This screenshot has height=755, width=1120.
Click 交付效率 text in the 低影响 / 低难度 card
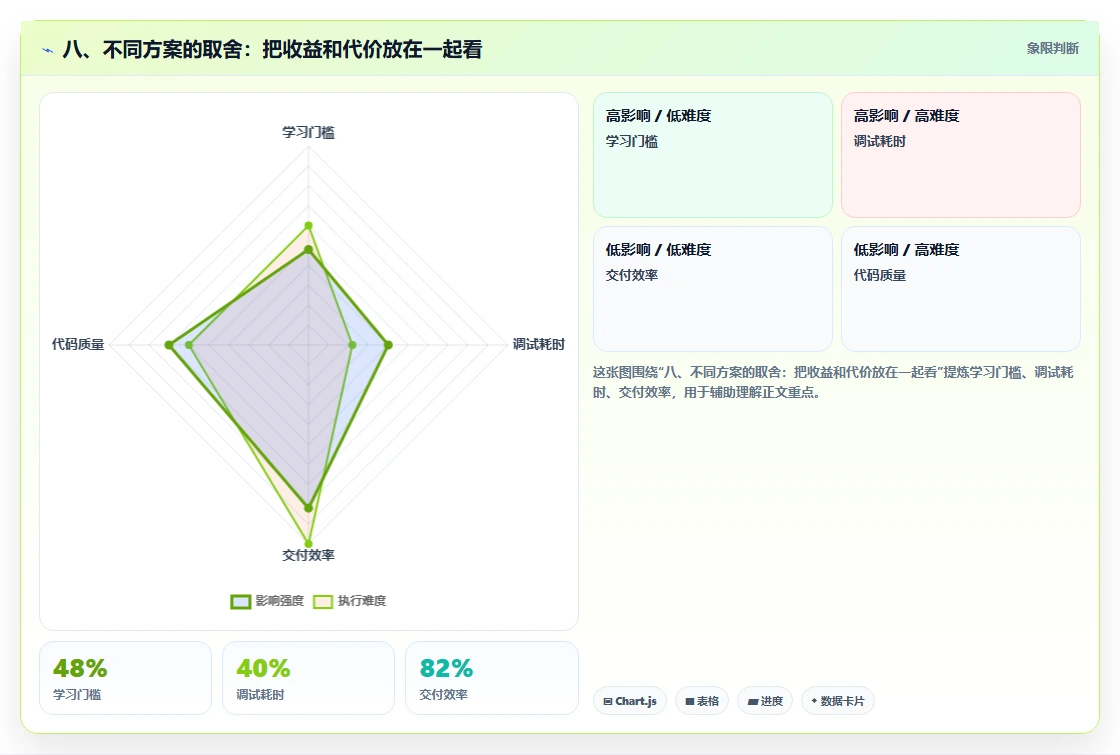631,275
